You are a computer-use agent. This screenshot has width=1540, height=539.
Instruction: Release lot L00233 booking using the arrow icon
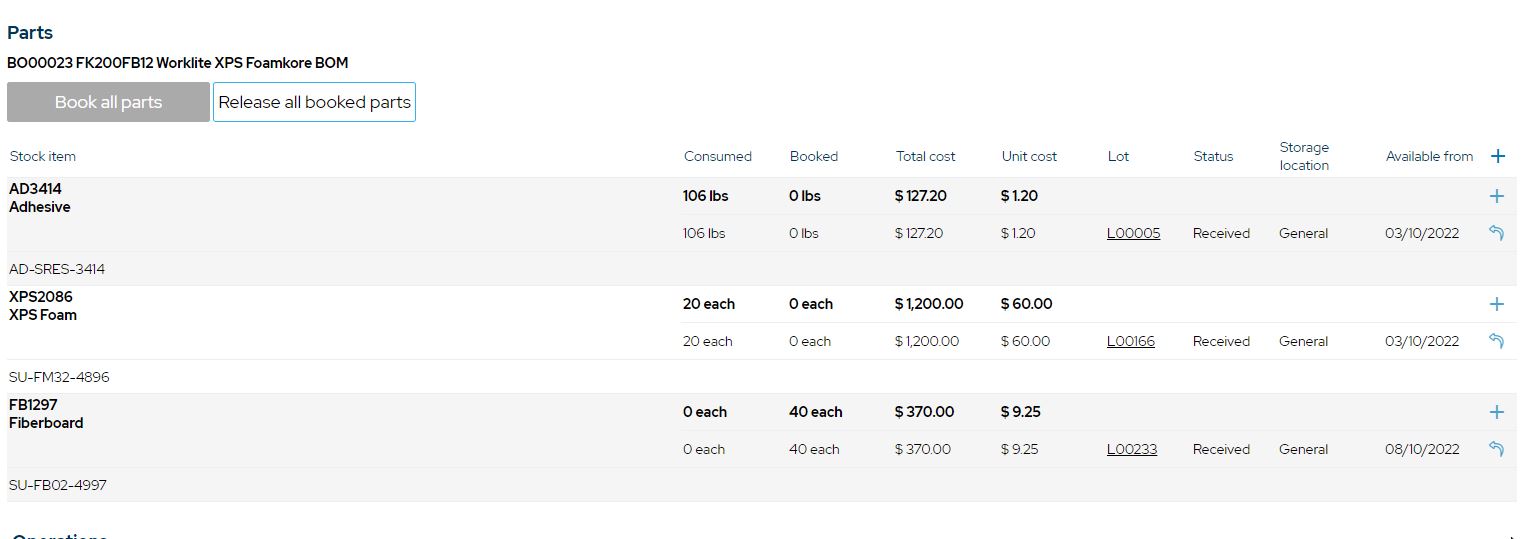point(1496,449)
